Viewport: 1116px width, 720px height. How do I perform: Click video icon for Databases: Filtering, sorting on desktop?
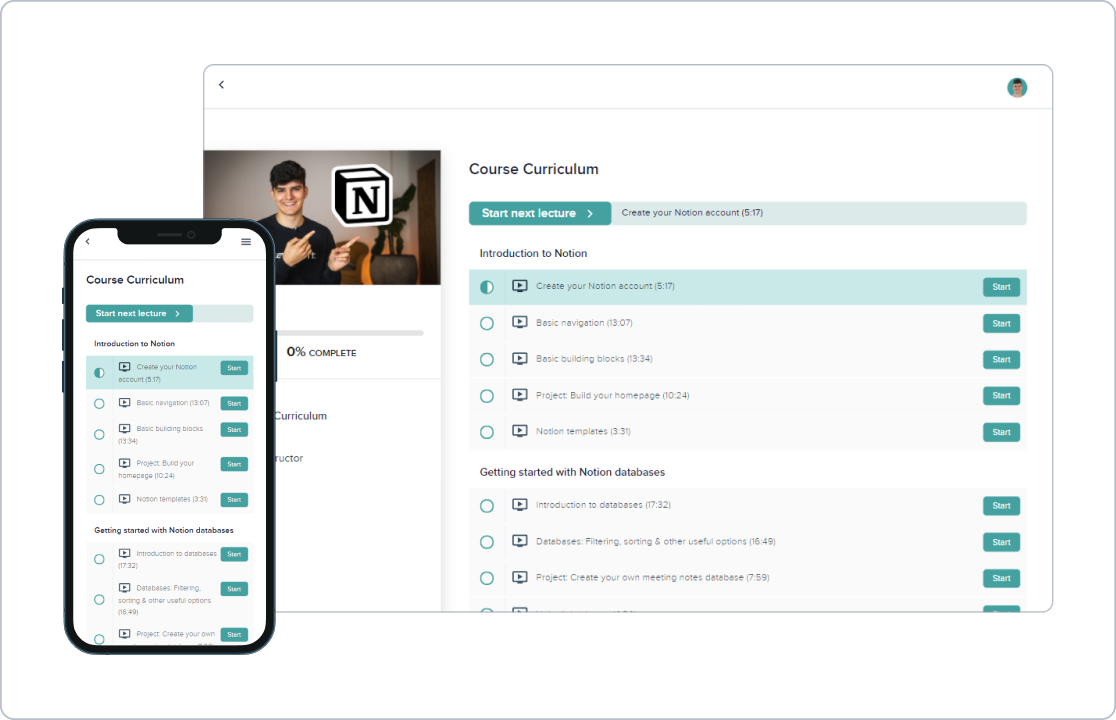pyautogui.click(x=520, y=541)
